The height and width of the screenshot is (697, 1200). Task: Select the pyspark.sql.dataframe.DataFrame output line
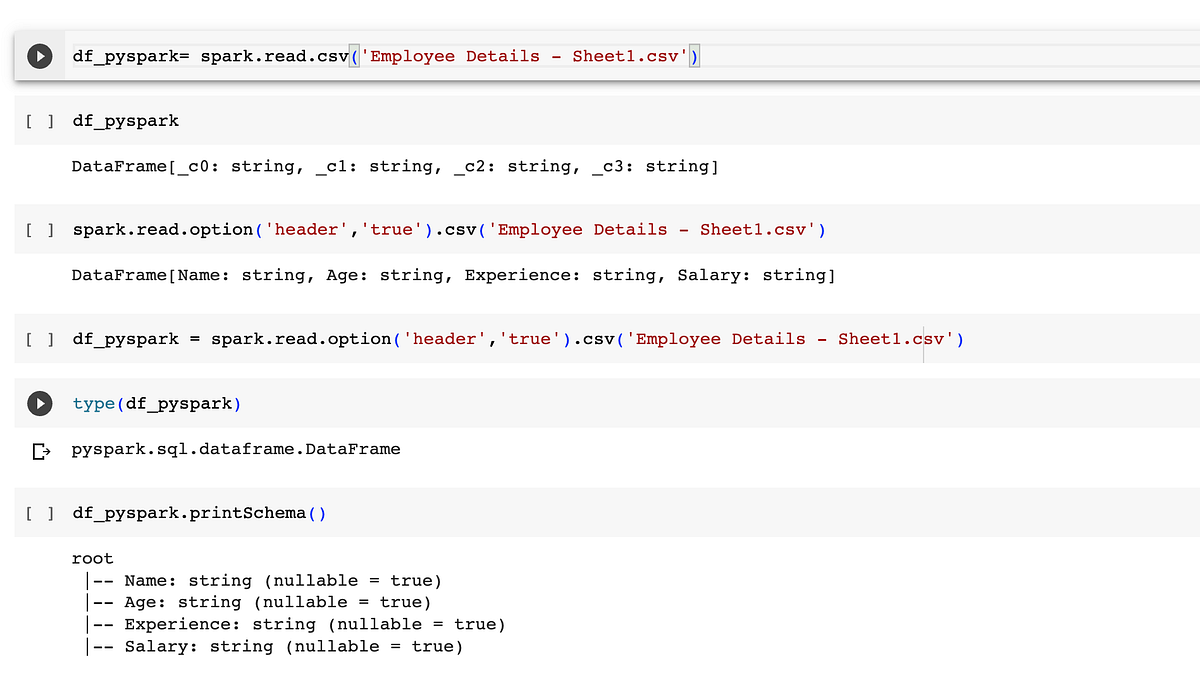tap(235, 449)
